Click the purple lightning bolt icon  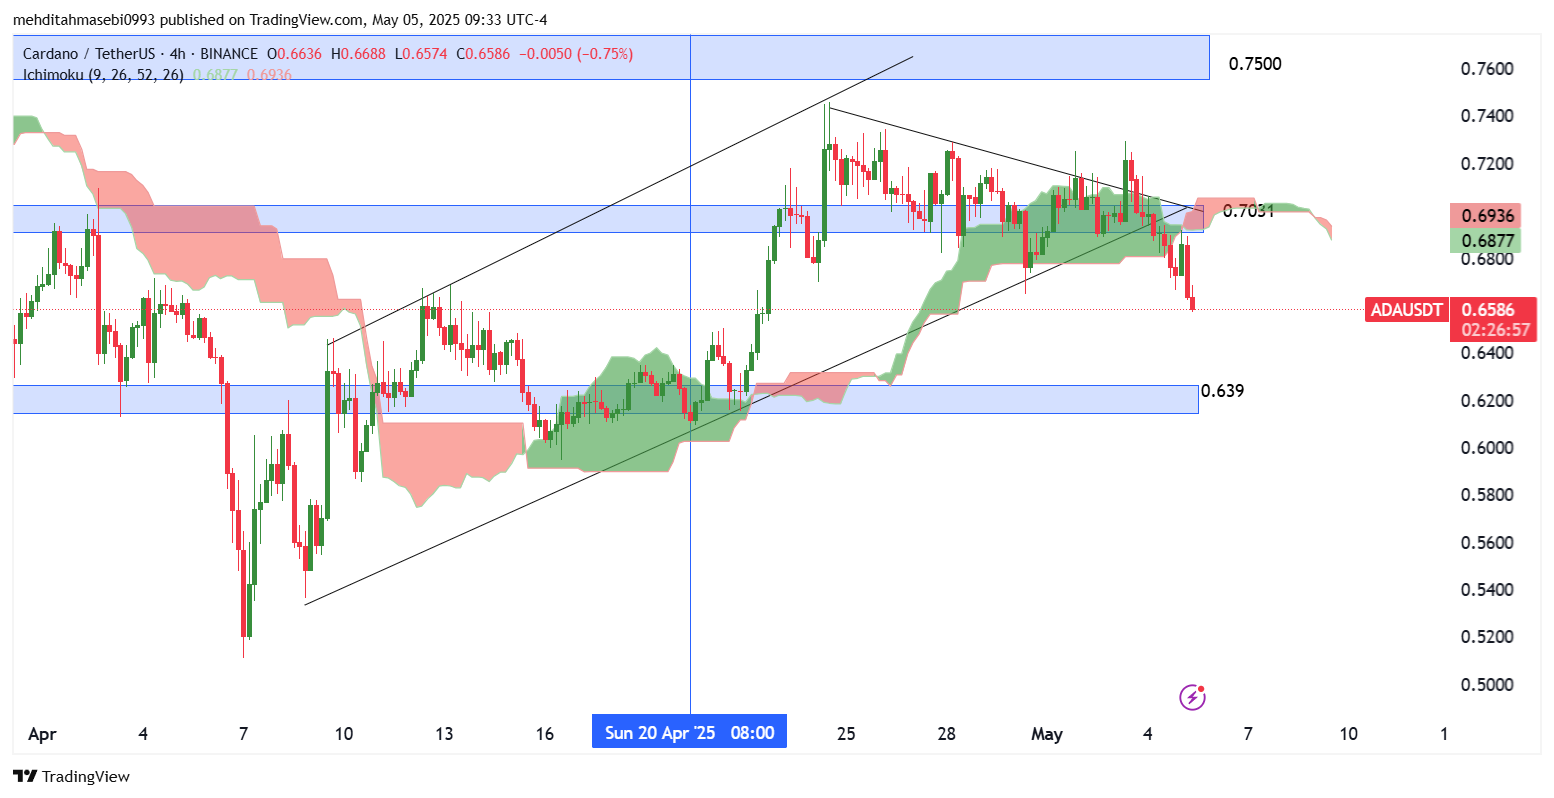[x=1192, y=696]
